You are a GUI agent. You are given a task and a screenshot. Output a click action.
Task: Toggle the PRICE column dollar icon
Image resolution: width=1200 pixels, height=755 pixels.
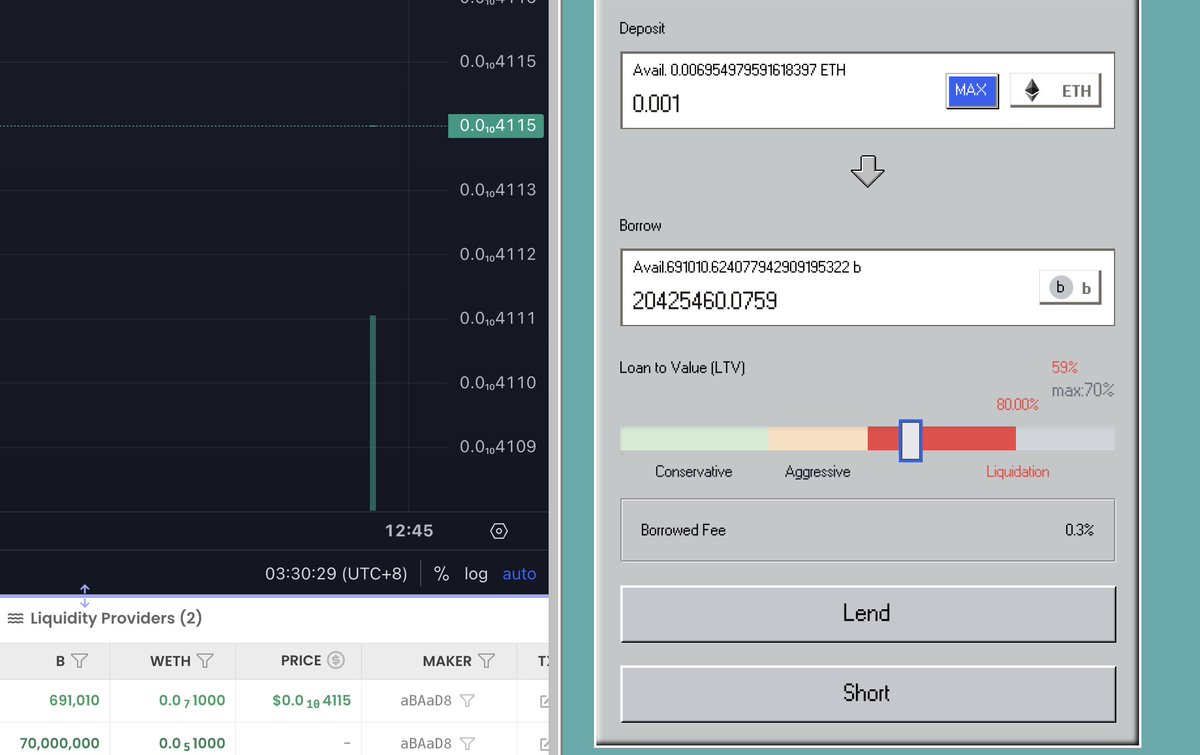[336, 661]
